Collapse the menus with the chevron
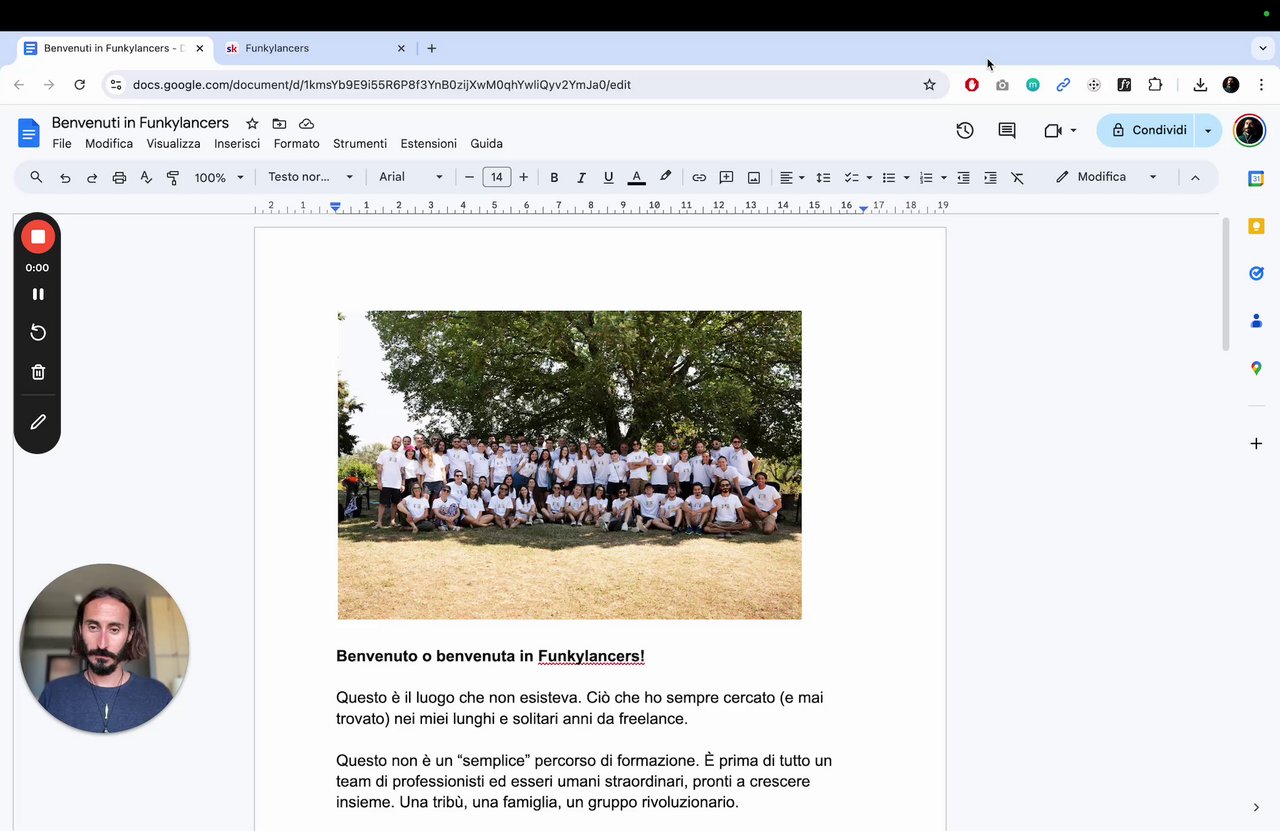Screen dimensions: 1280x831 1195,177
